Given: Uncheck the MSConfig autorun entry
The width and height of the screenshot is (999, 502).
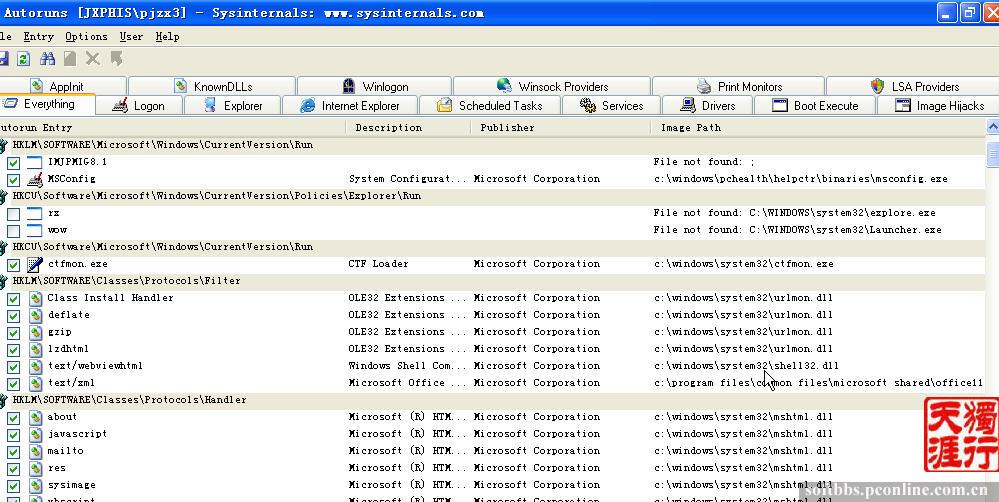Looking at the screenshot, I should 14,180.
